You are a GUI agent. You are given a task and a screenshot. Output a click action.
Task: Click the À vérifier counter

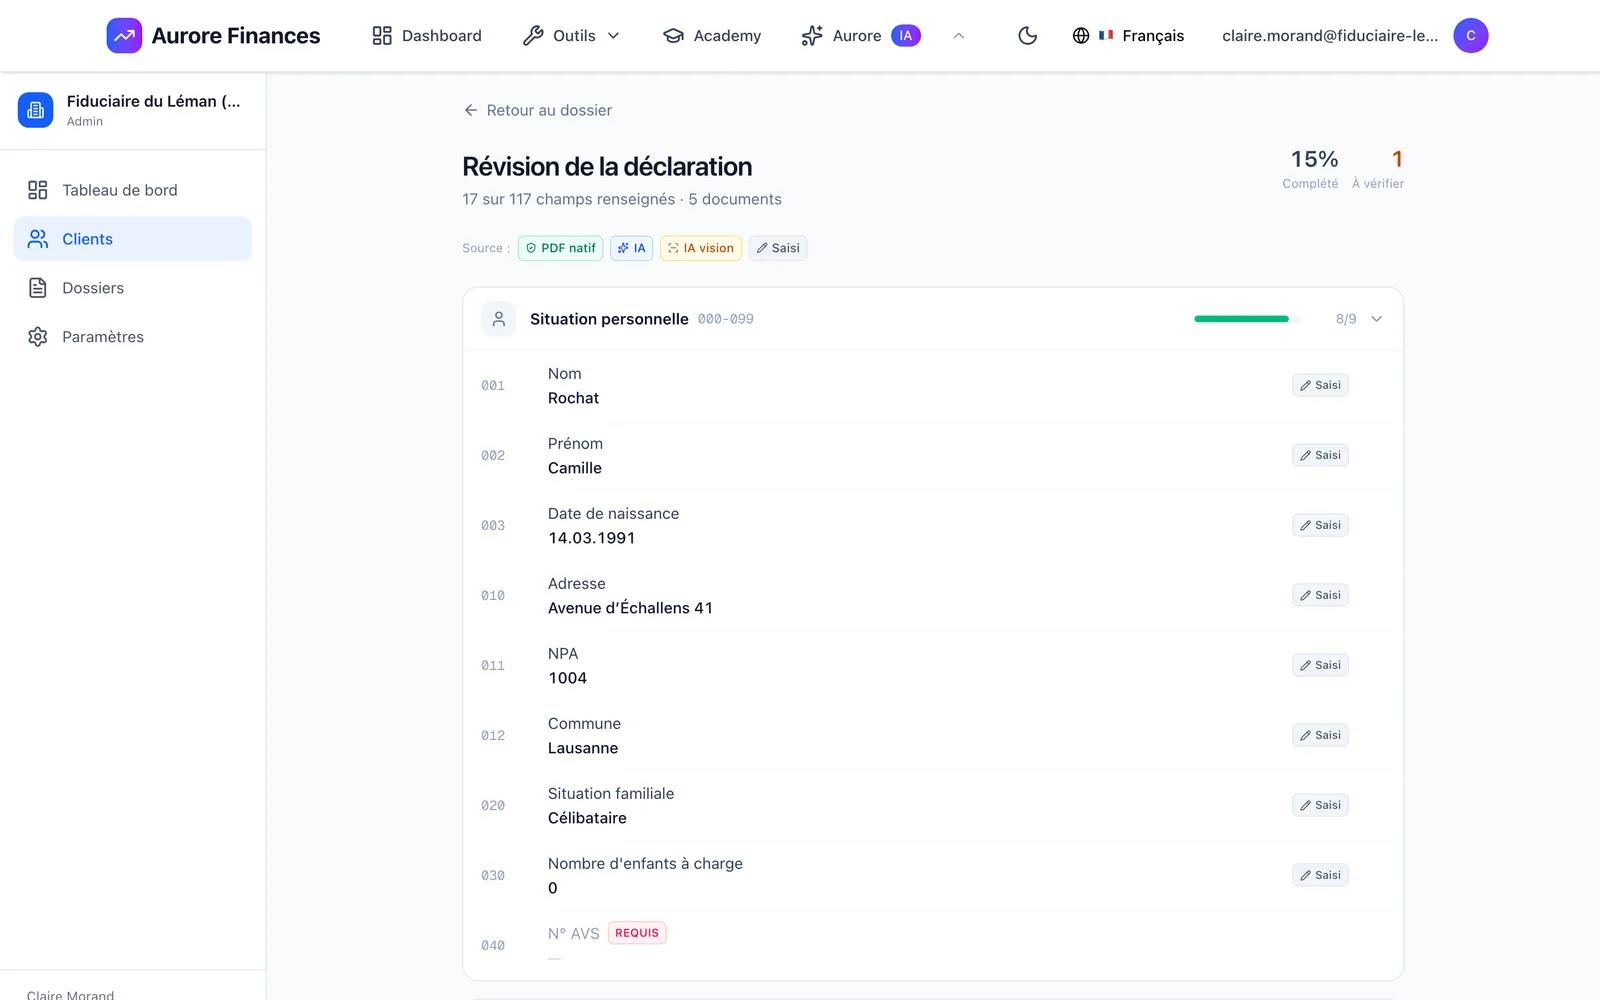tap(1378, 169)
